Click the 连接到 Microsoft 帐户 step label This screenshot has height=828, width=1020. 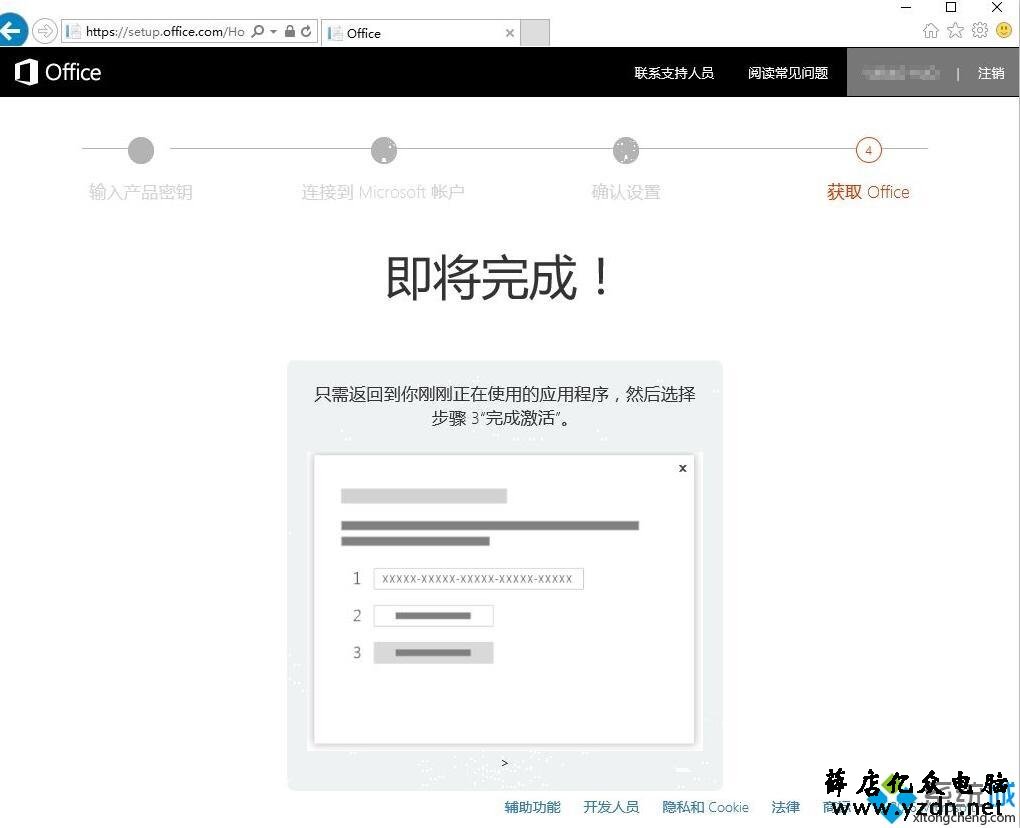382,192
